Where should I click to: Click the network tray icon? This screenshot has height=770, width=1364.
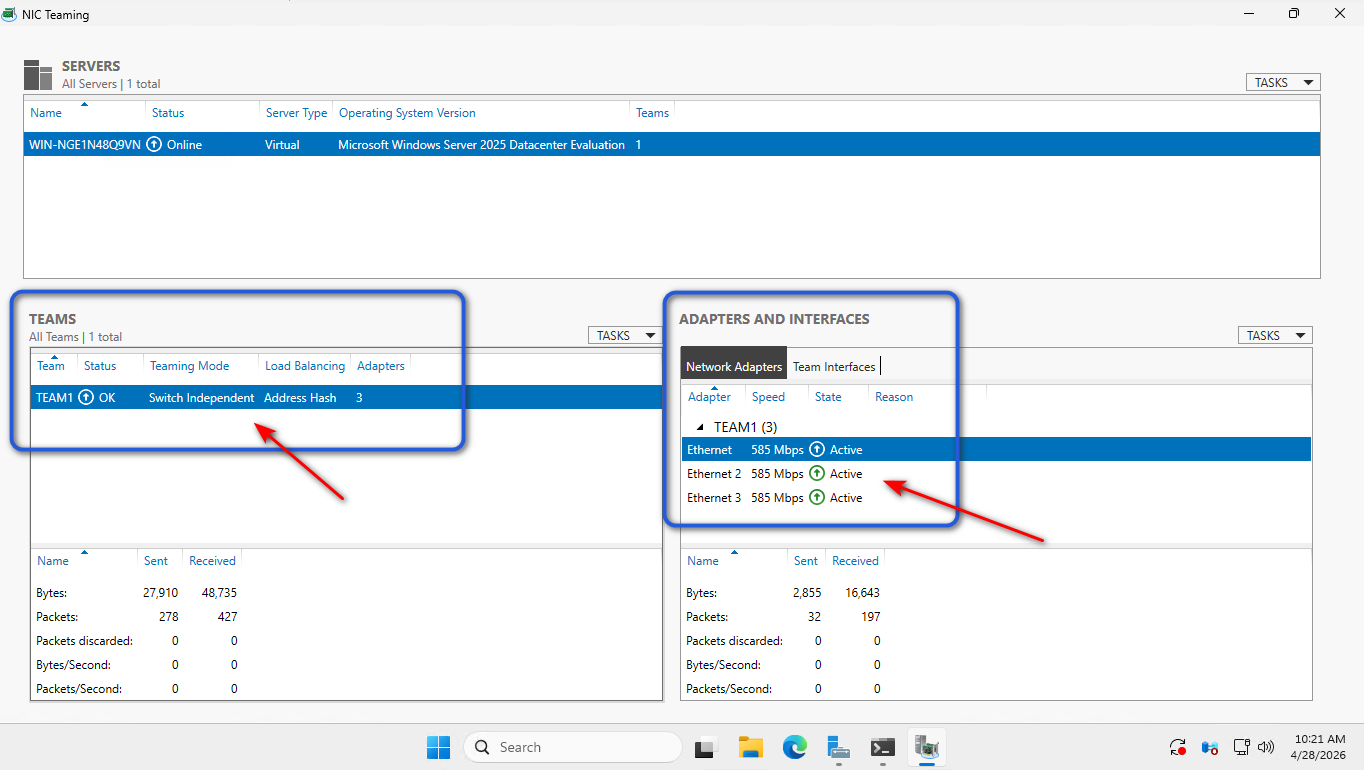(1242, 747)
